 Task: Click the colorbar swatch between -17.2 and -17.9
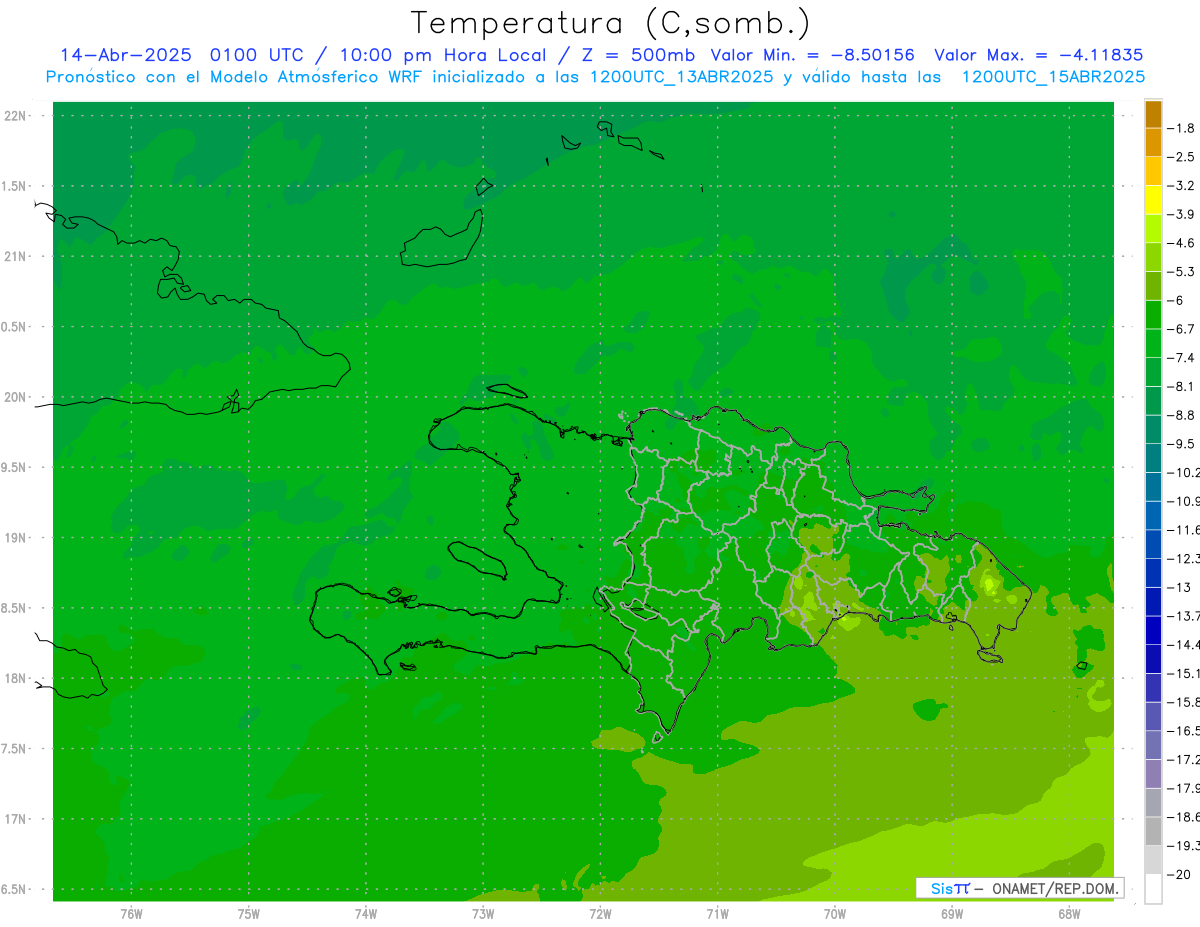(1153, 774)
